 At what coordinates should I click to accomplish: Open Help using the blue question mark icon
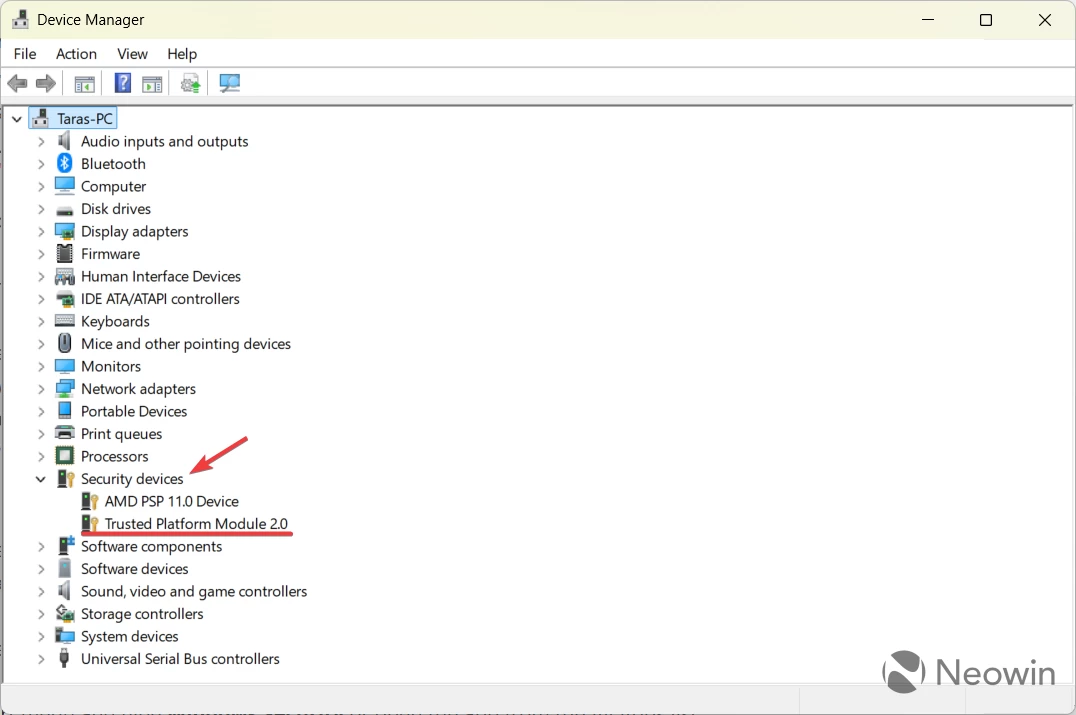point(122,83)
